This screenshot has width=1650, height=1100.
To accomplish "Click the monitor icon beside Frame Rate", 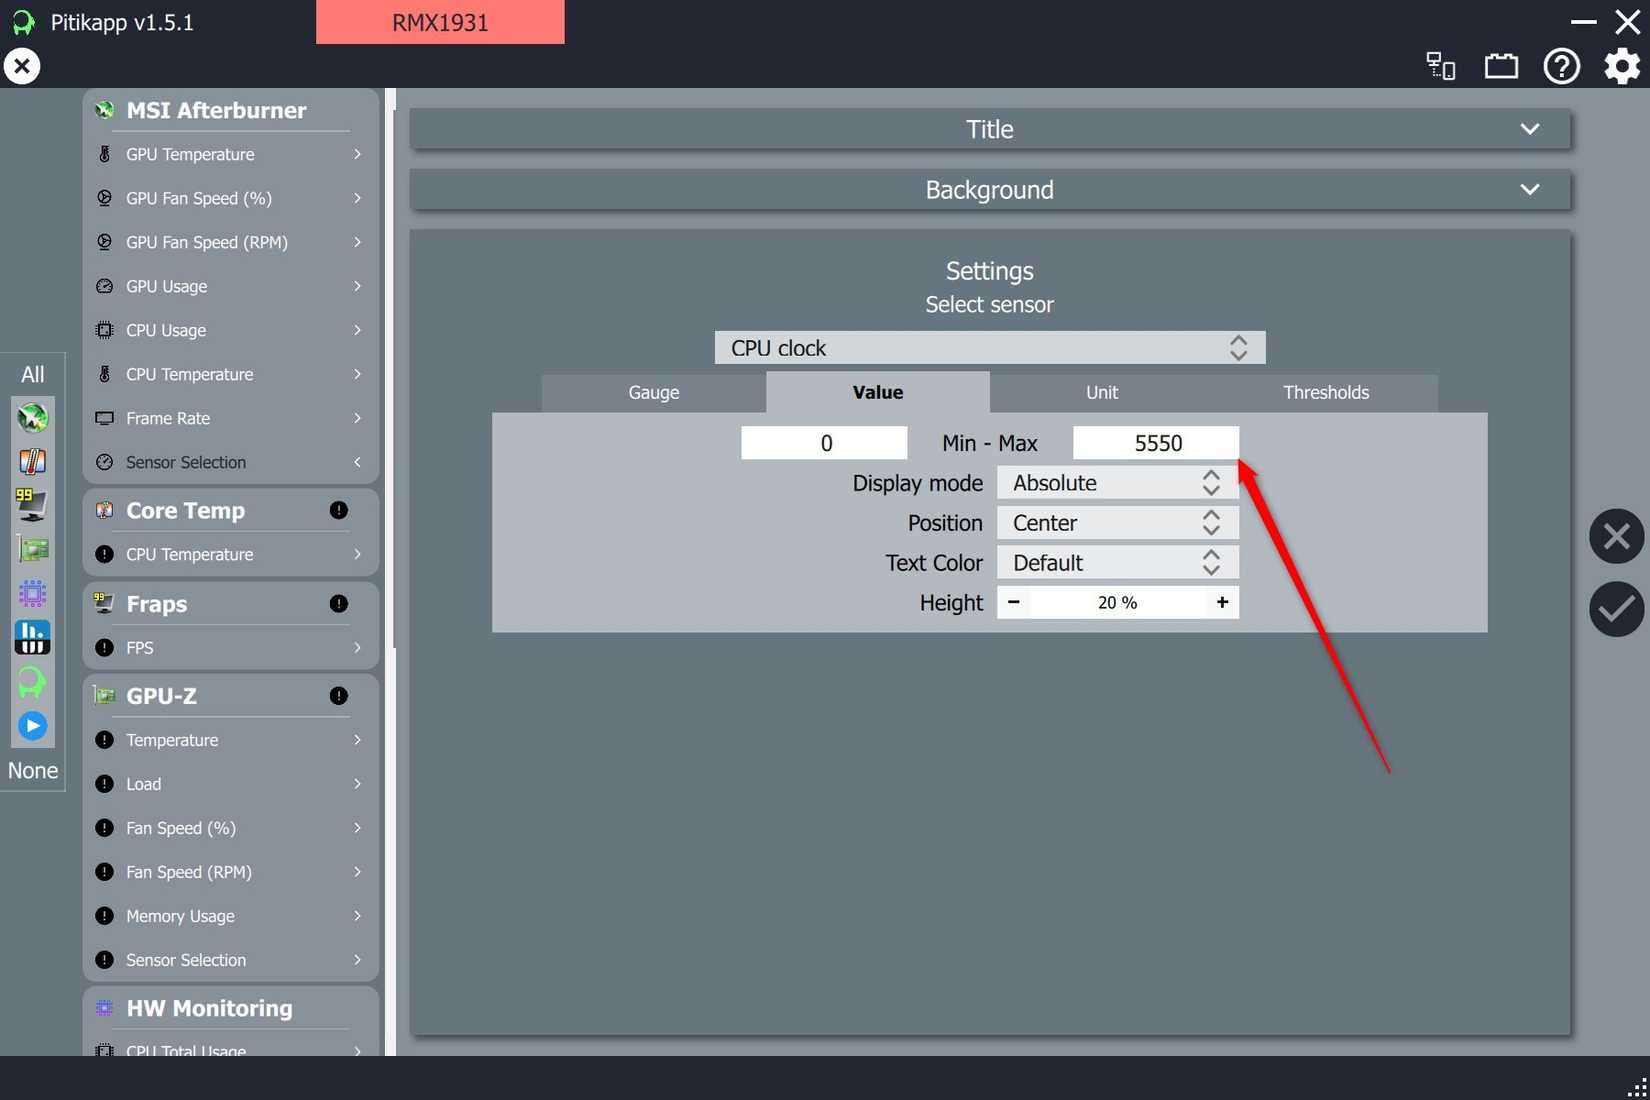I will point(104,418).
